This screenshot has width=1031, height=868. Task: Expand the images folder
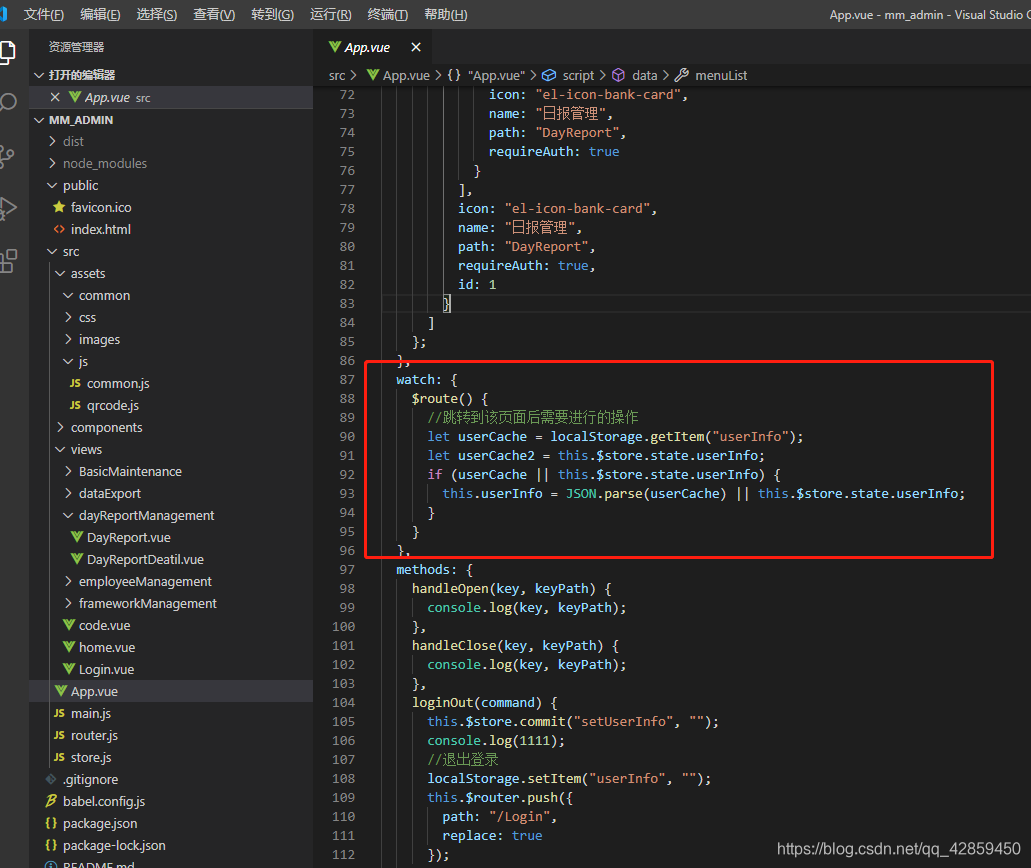(68, 339)
